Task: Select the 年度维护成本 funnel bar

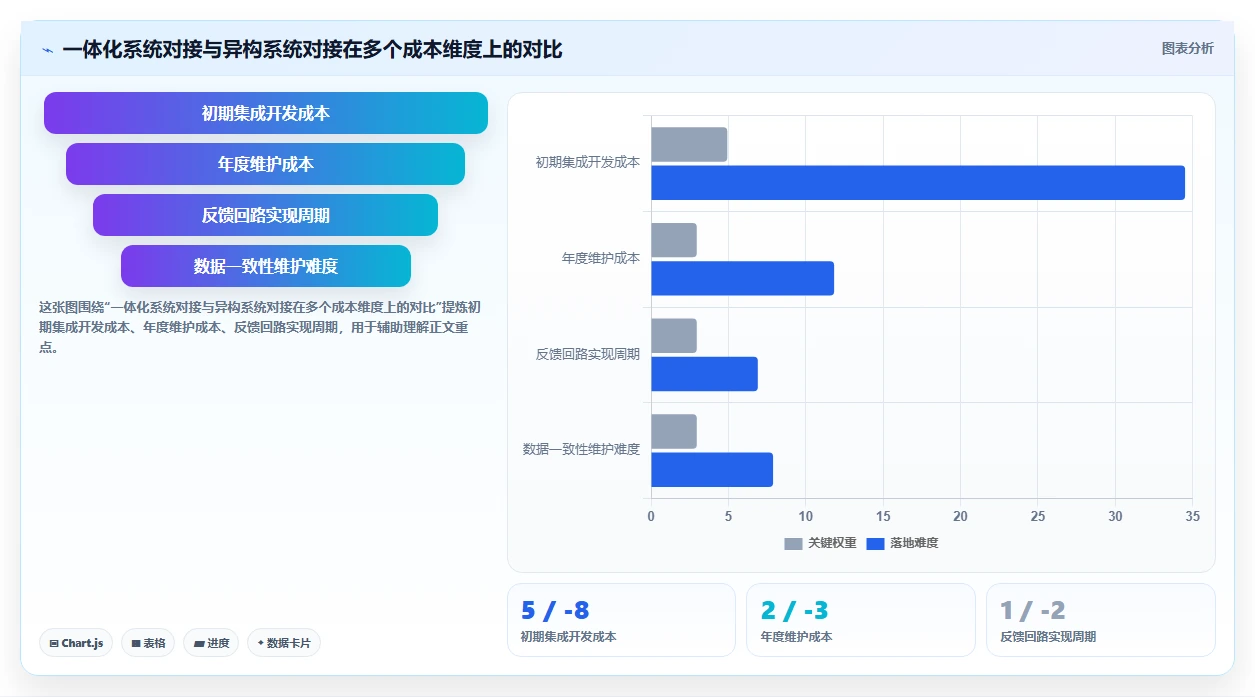Action: [266, 164]
